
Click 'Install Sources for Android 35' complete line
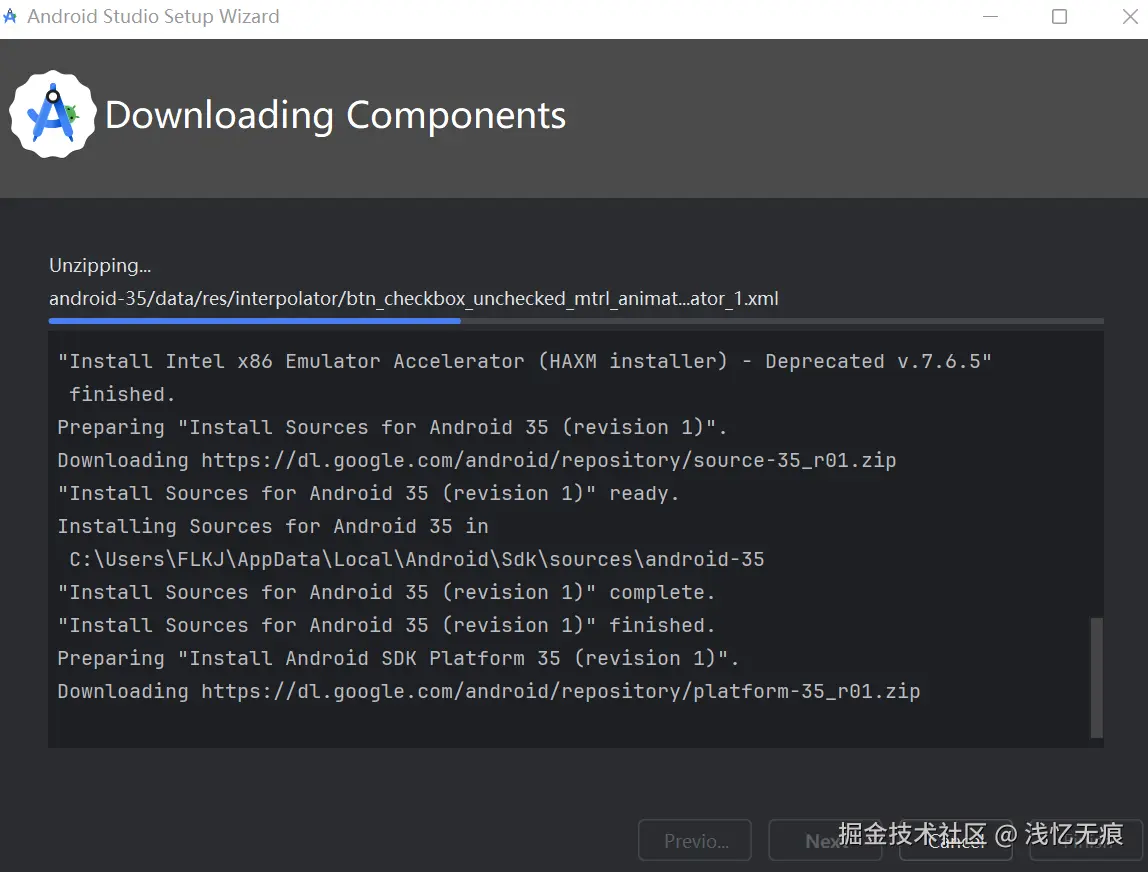(387, 592)
